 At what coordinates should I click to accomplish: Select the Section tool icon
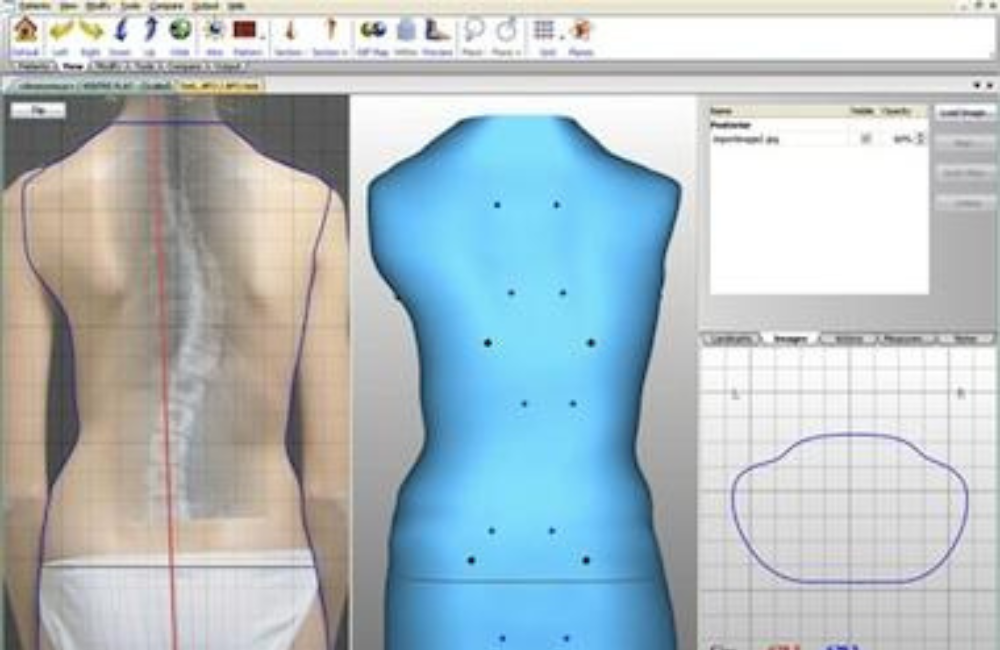pos(289,31)
